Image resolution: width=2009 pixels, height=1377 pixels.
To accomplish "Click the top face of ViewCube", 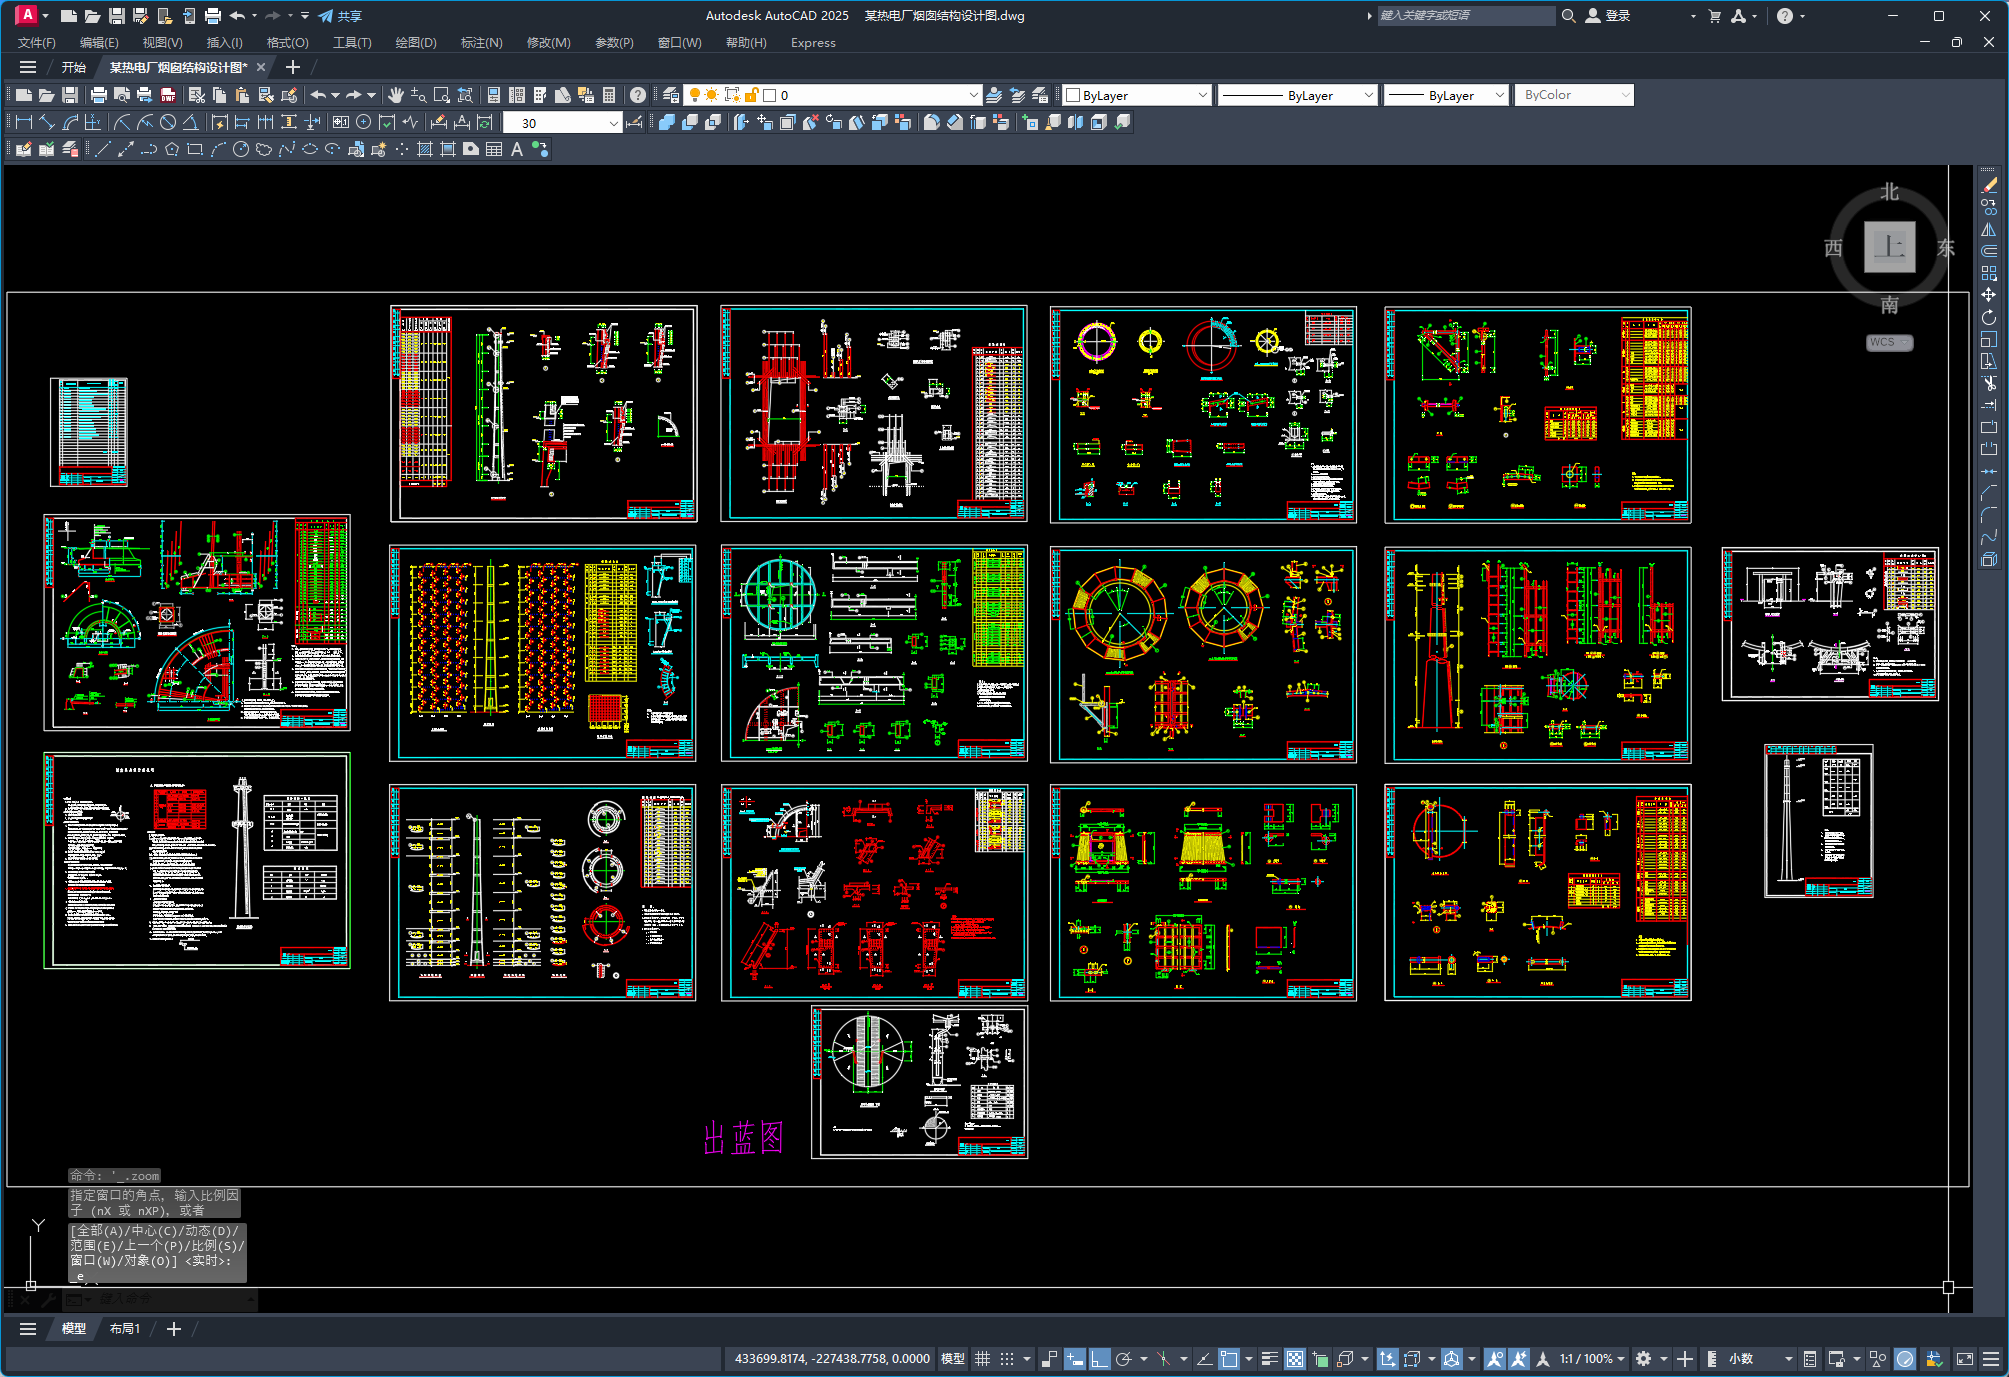I will point(1889,247).
